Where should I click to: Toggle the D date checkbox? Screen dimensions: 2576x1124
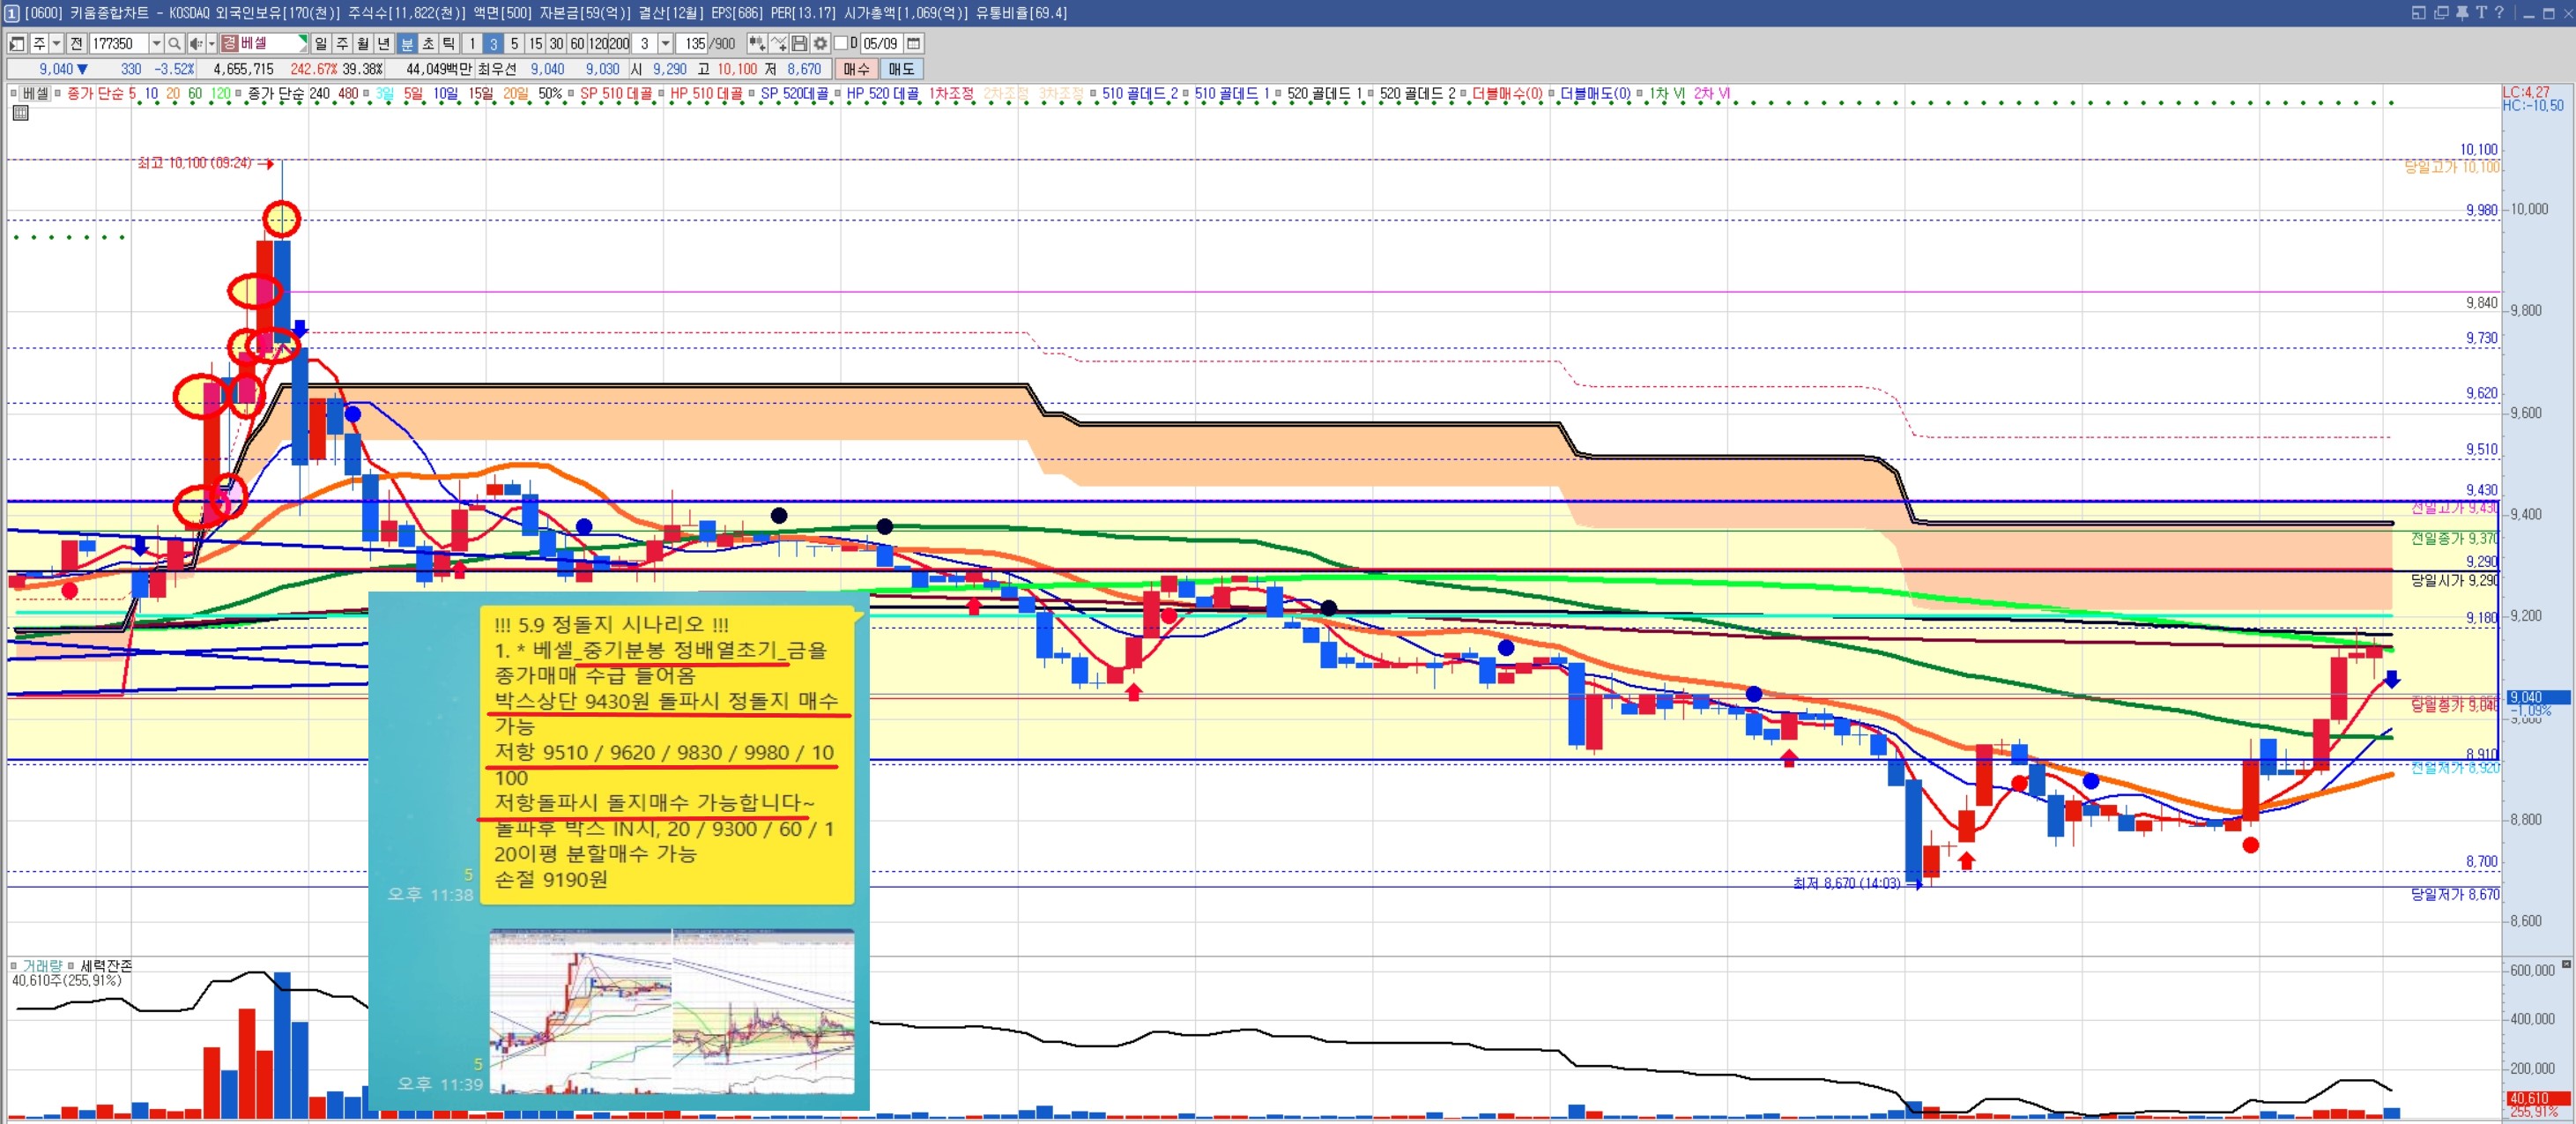tap(841, 44)
